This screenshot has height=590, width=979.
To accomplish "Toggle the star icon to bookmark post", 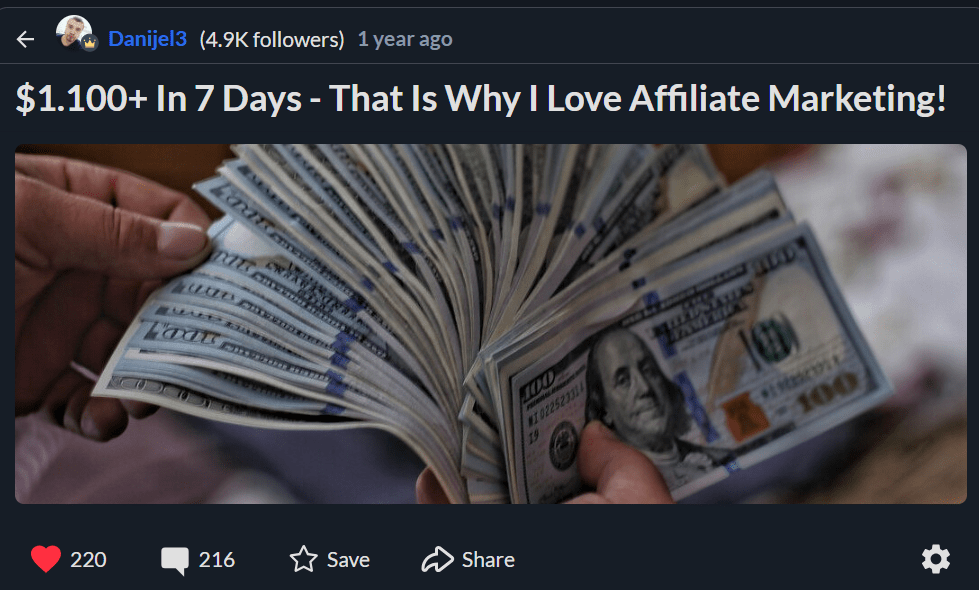I will pyautogui.click(x=303, y=559).
